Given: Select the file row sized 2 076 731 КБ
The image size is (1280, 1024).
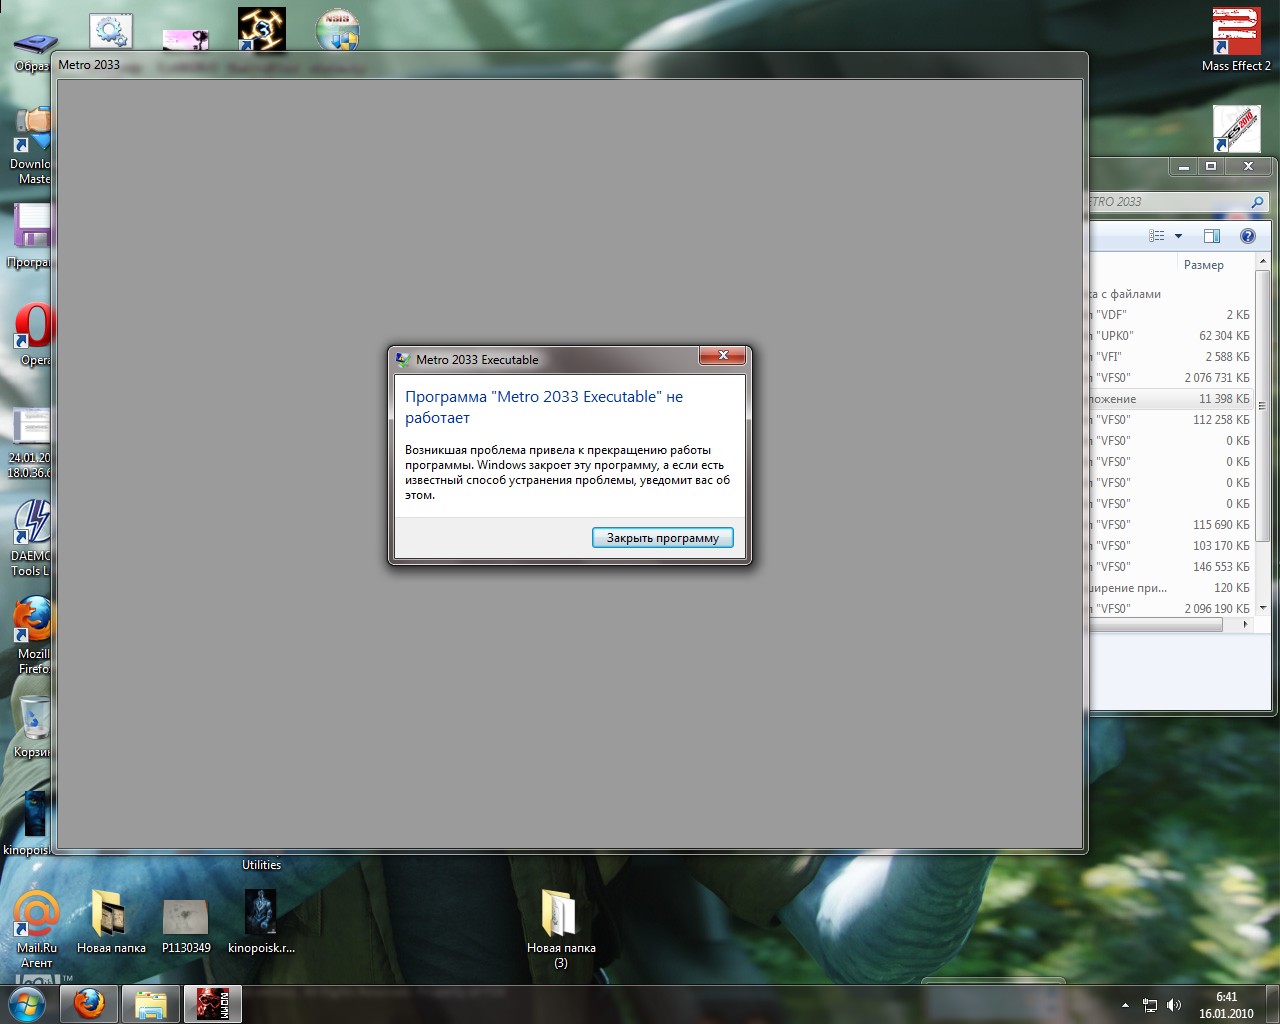Looking at the screenshot, I should (1170, 378).
